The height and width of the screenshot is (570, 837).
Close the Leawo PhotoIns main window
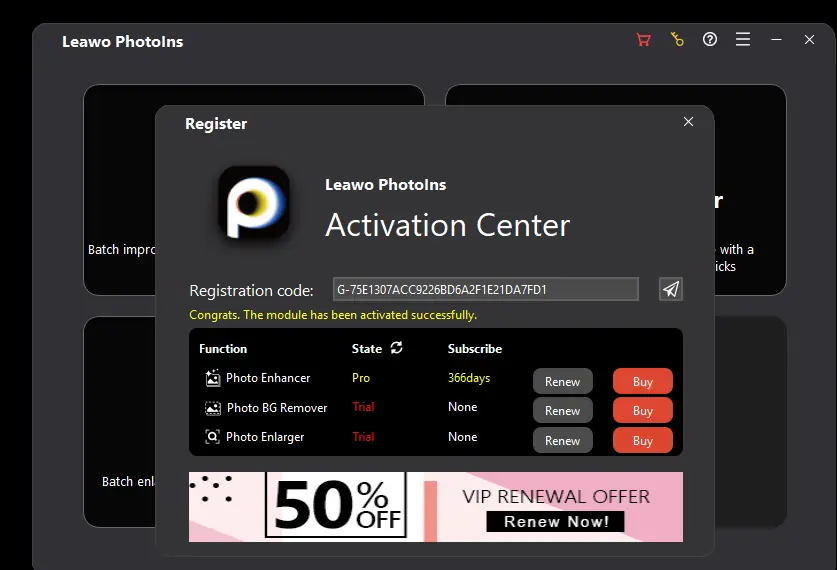click(809, 39)
